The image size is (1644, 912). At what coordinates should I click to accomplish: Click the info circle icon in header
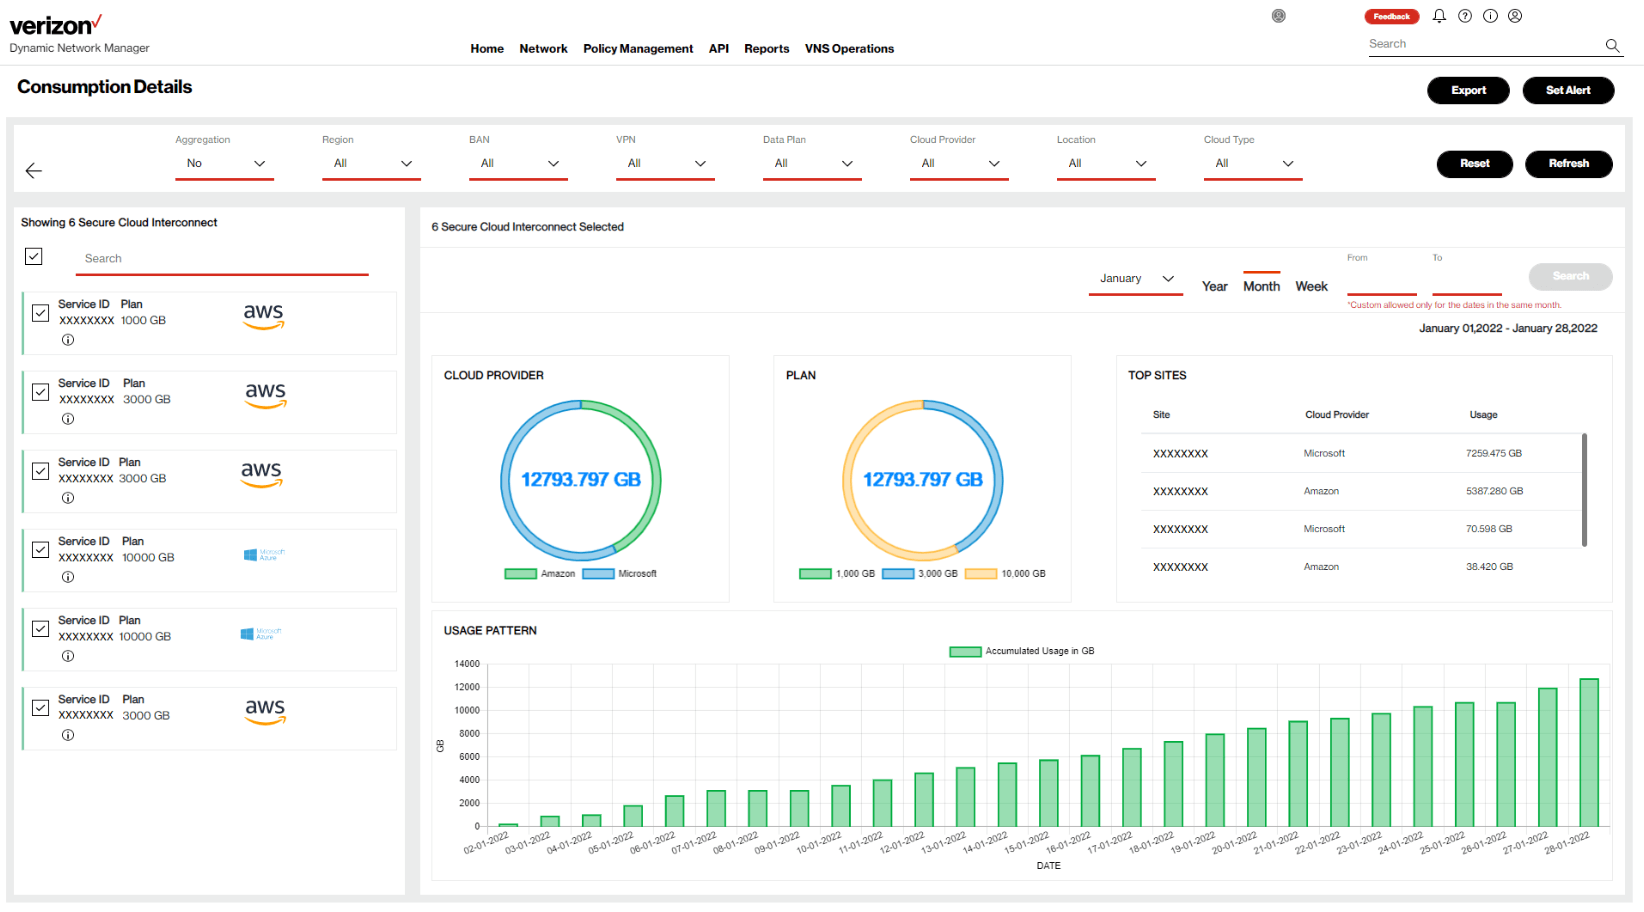[1490, 16]
